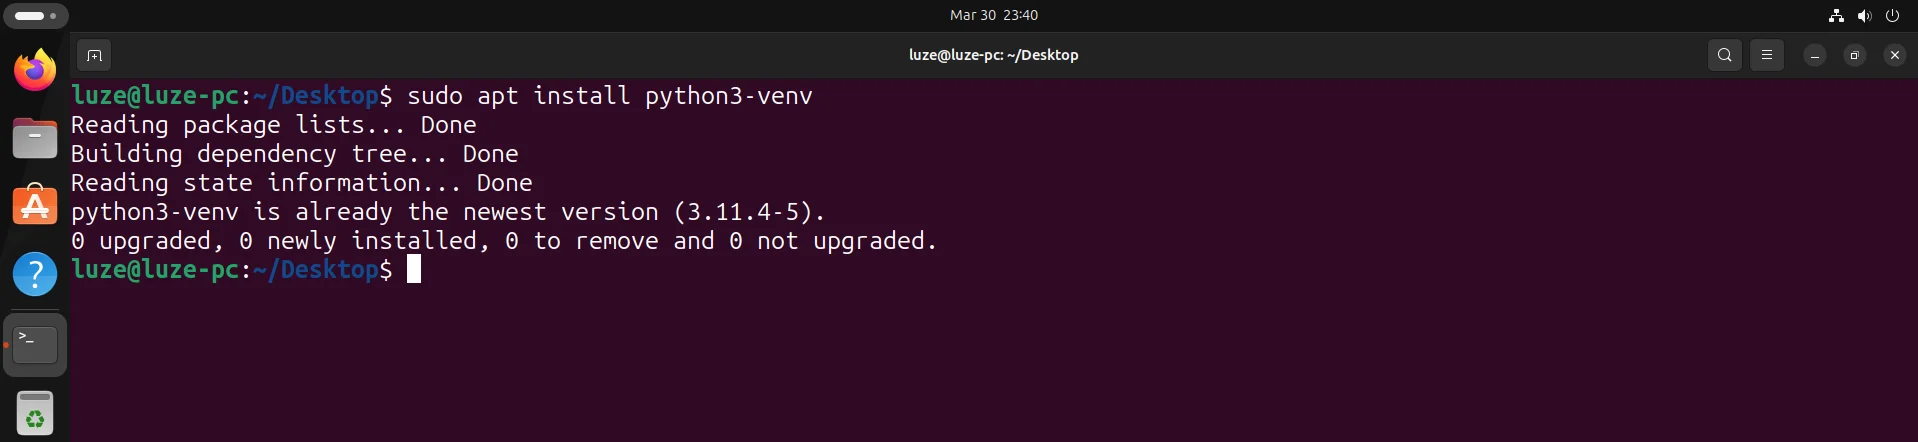Open Firefox from the dock
This screenshot has height=442, width=1918.
click(35, 70)
